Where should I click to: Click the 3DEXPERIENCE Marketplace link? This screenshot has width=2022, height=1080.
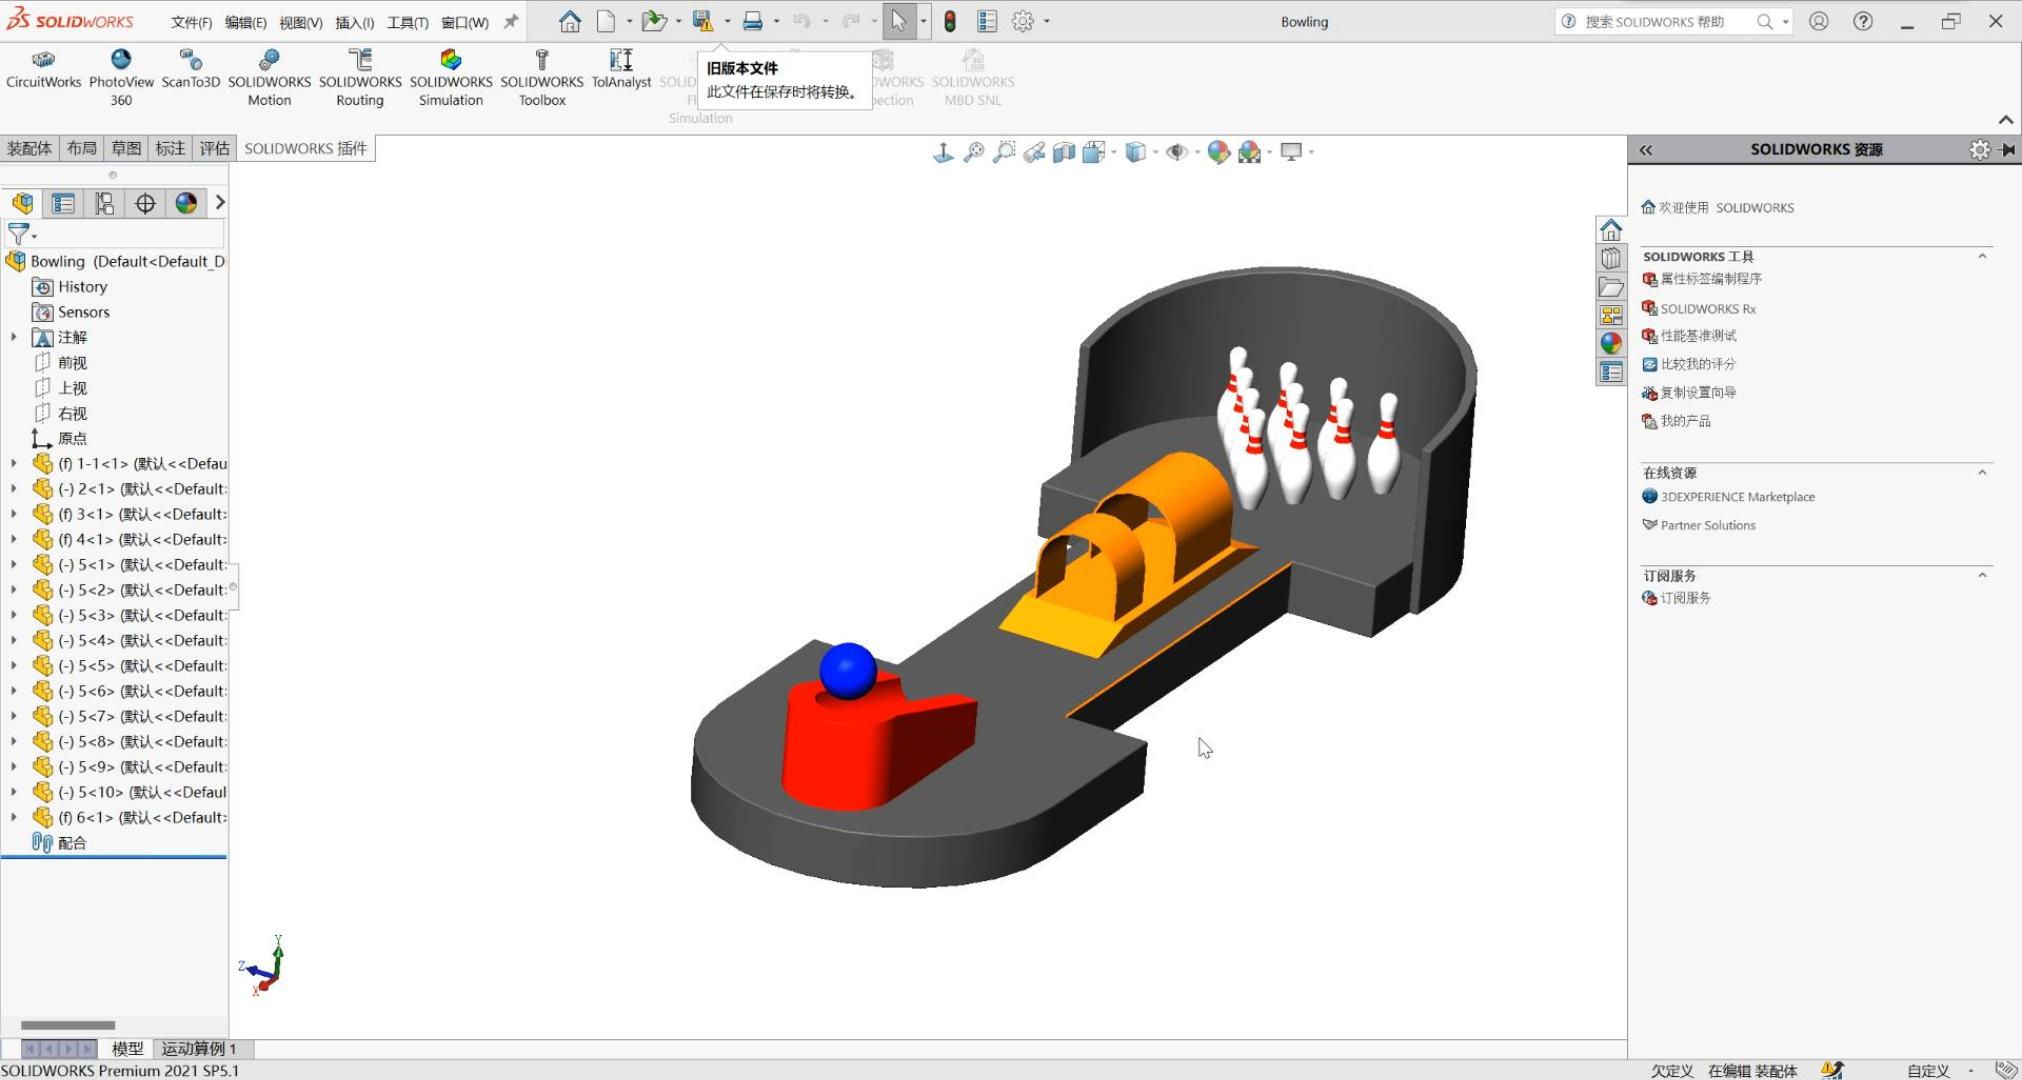(1737, 497)
